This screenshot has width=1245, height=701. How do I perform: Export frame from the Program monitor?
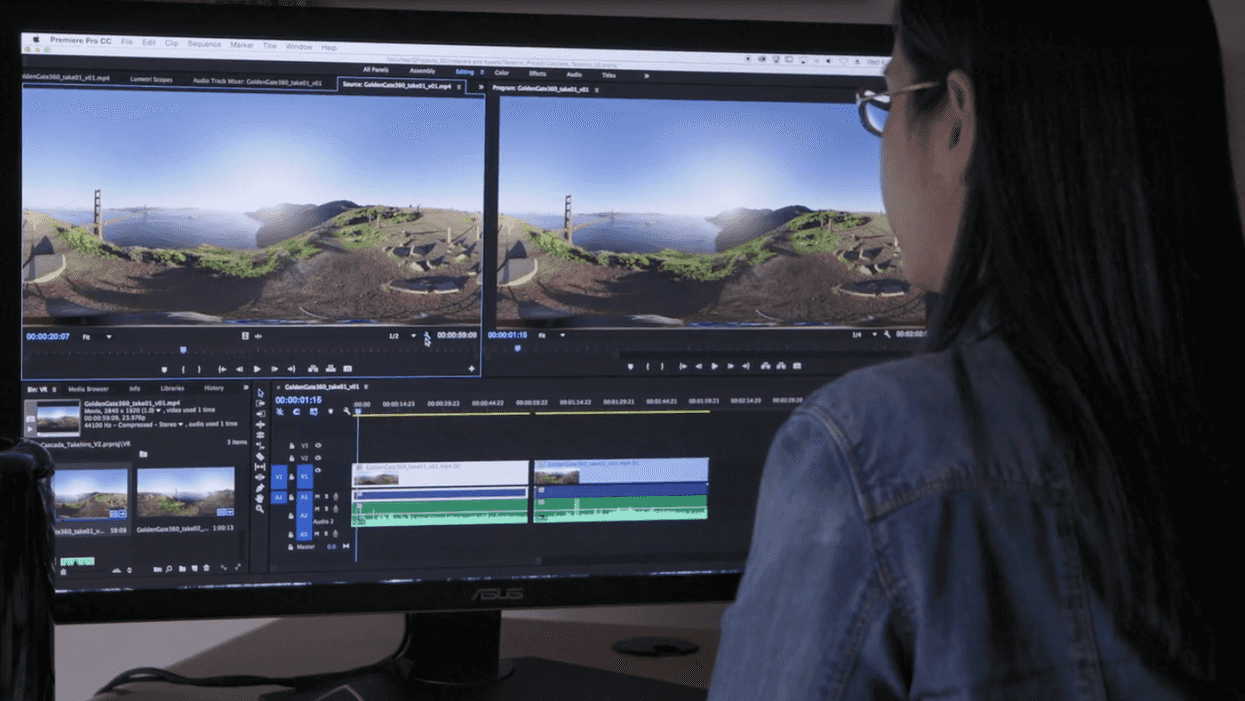pos(797,366)
